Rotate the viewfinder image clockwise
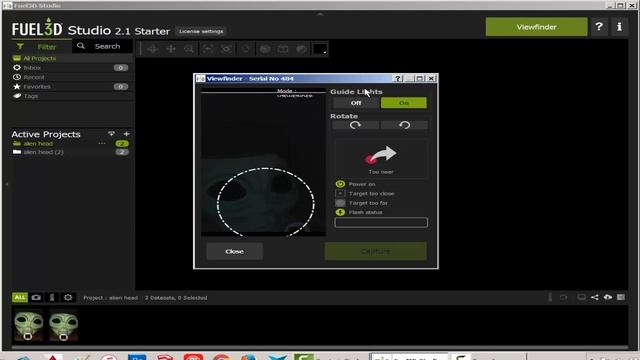The width and height of the screenshot is (640, 360). (x=356, y=125)
